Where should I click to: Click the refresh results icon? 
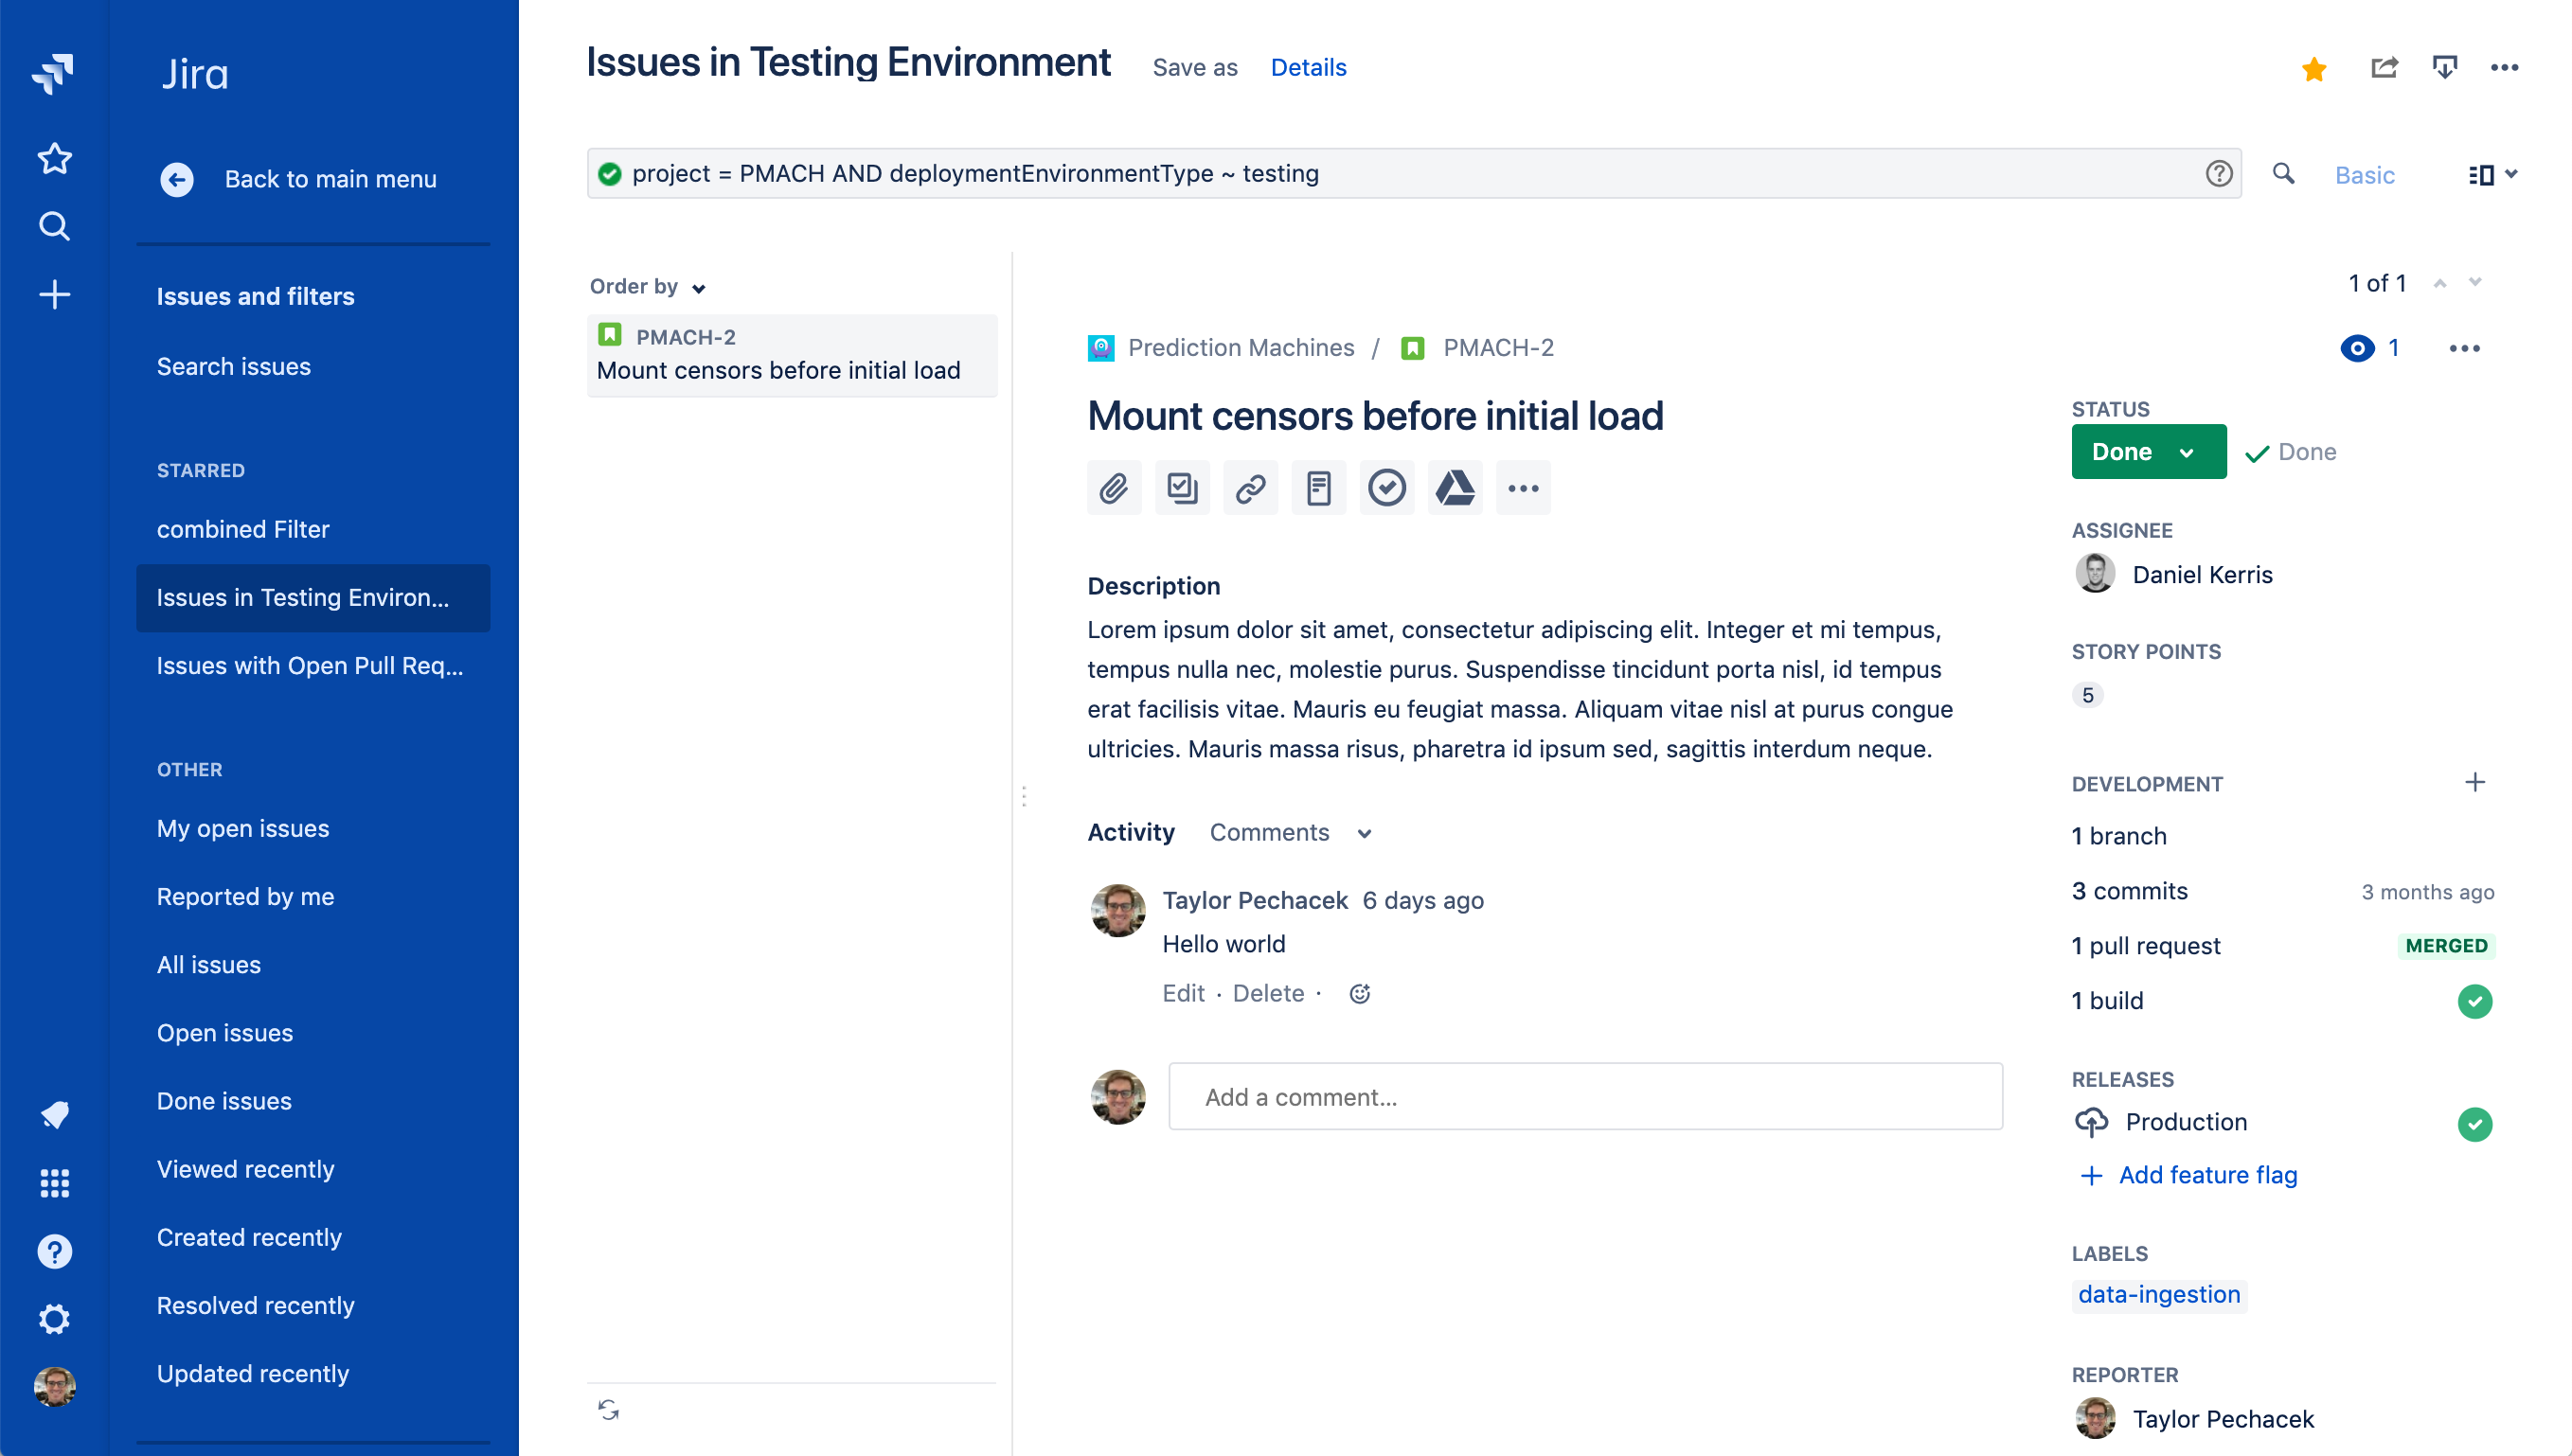608,1410
